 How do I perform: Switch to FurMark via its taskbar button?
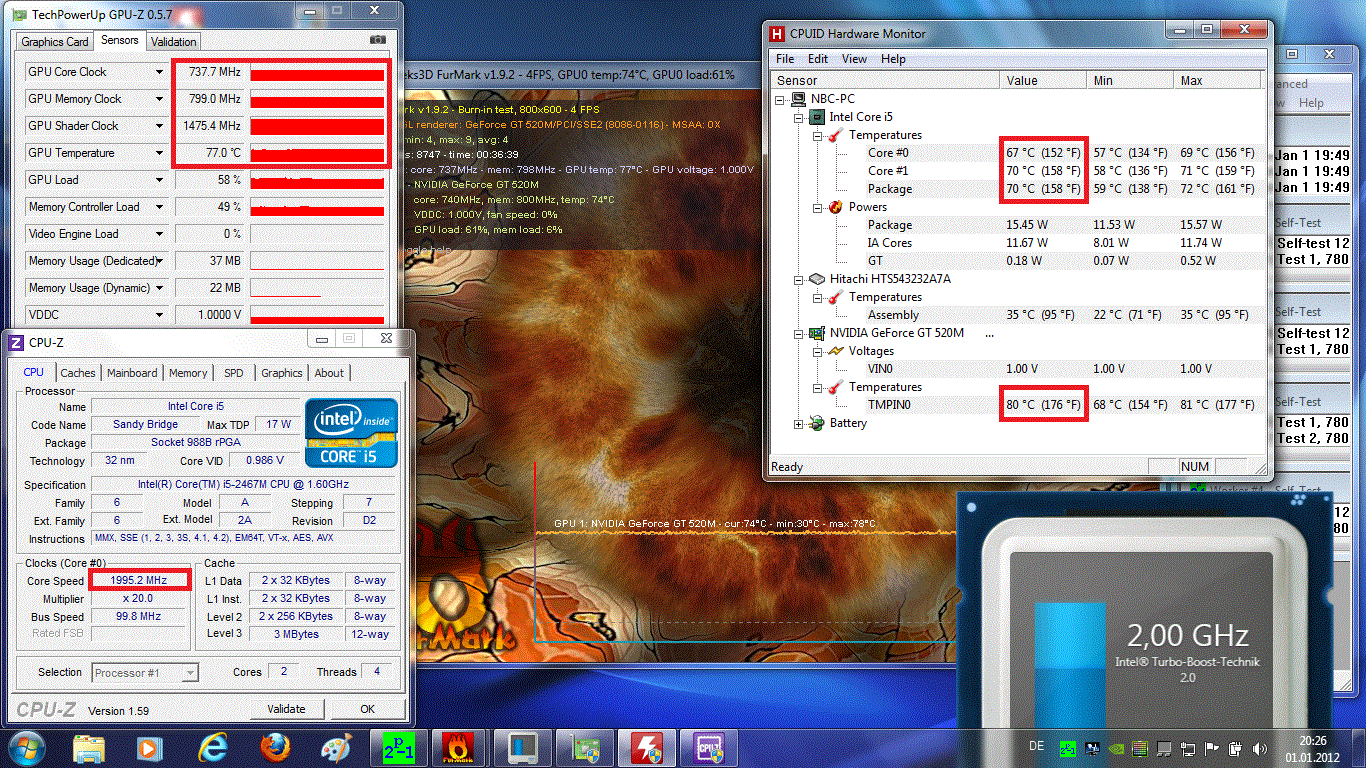click(x=460, y=748)
